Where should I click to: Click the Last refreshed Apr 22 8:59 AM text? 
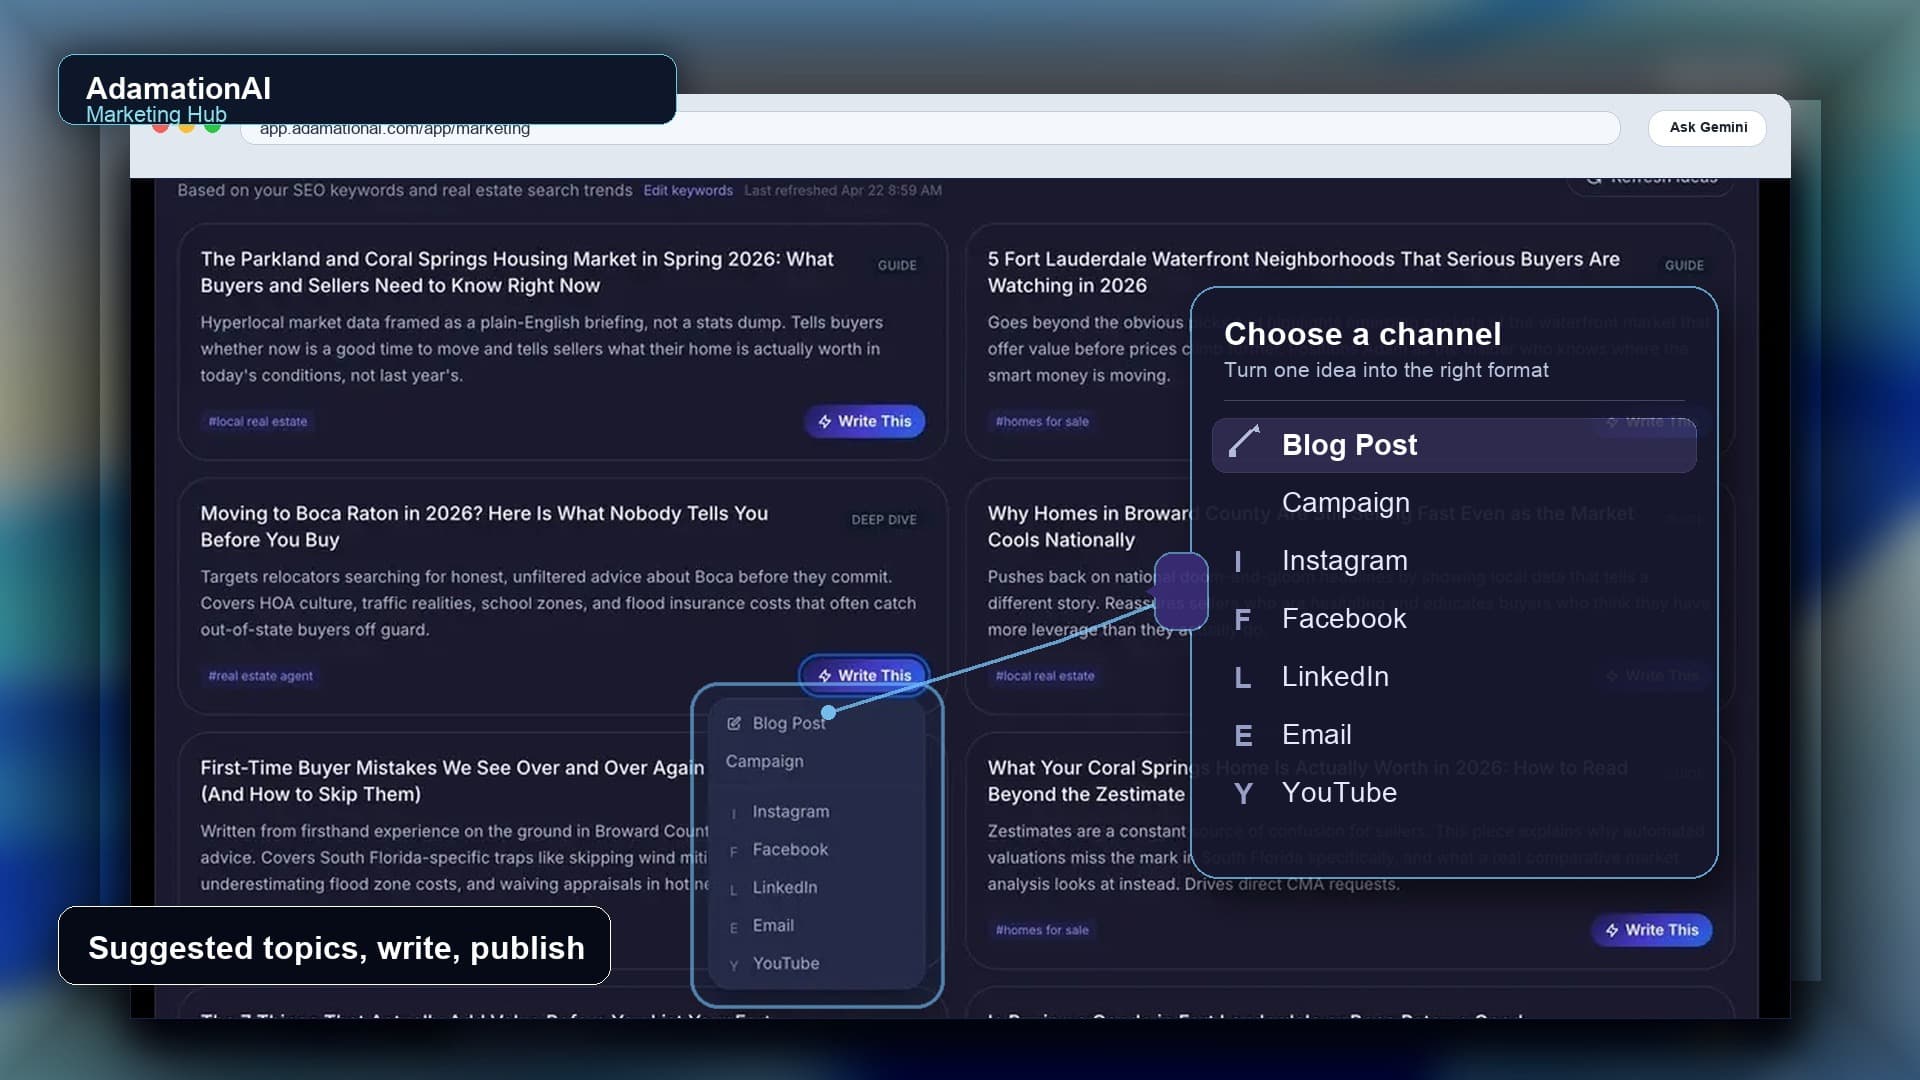843,190
